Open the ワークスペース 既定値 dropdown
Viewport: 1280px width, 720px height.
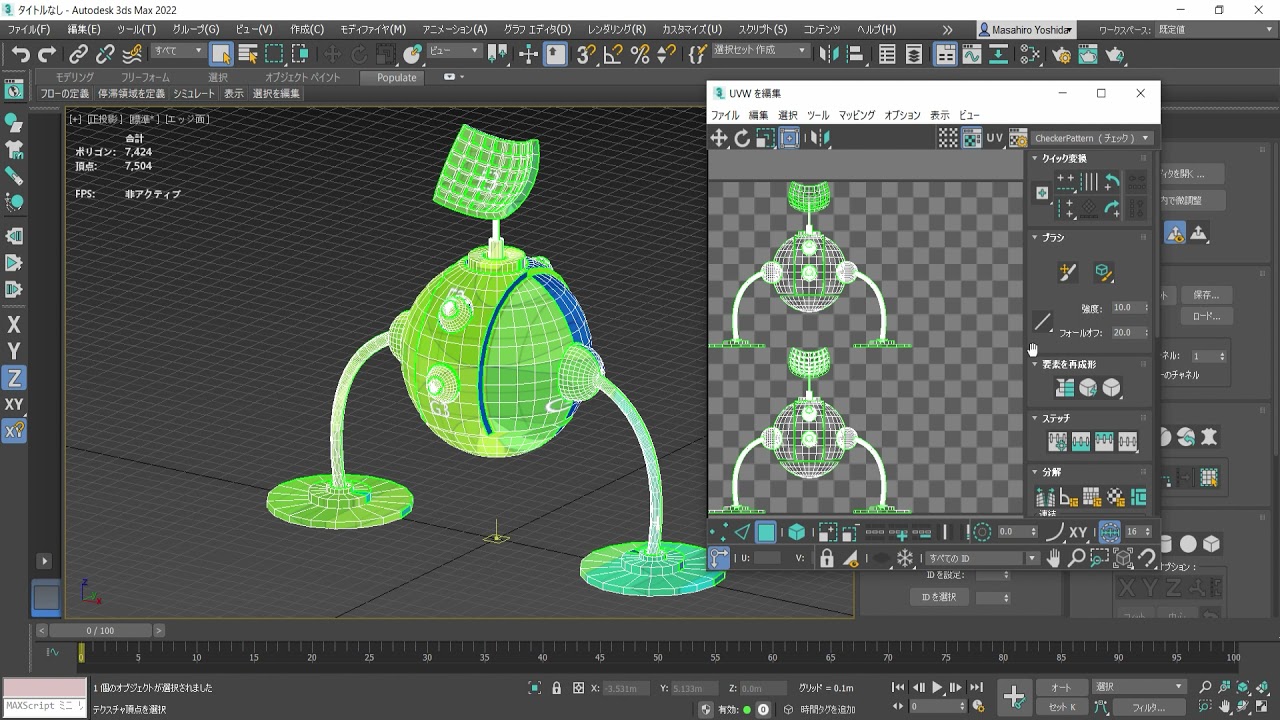(1215, 29)
